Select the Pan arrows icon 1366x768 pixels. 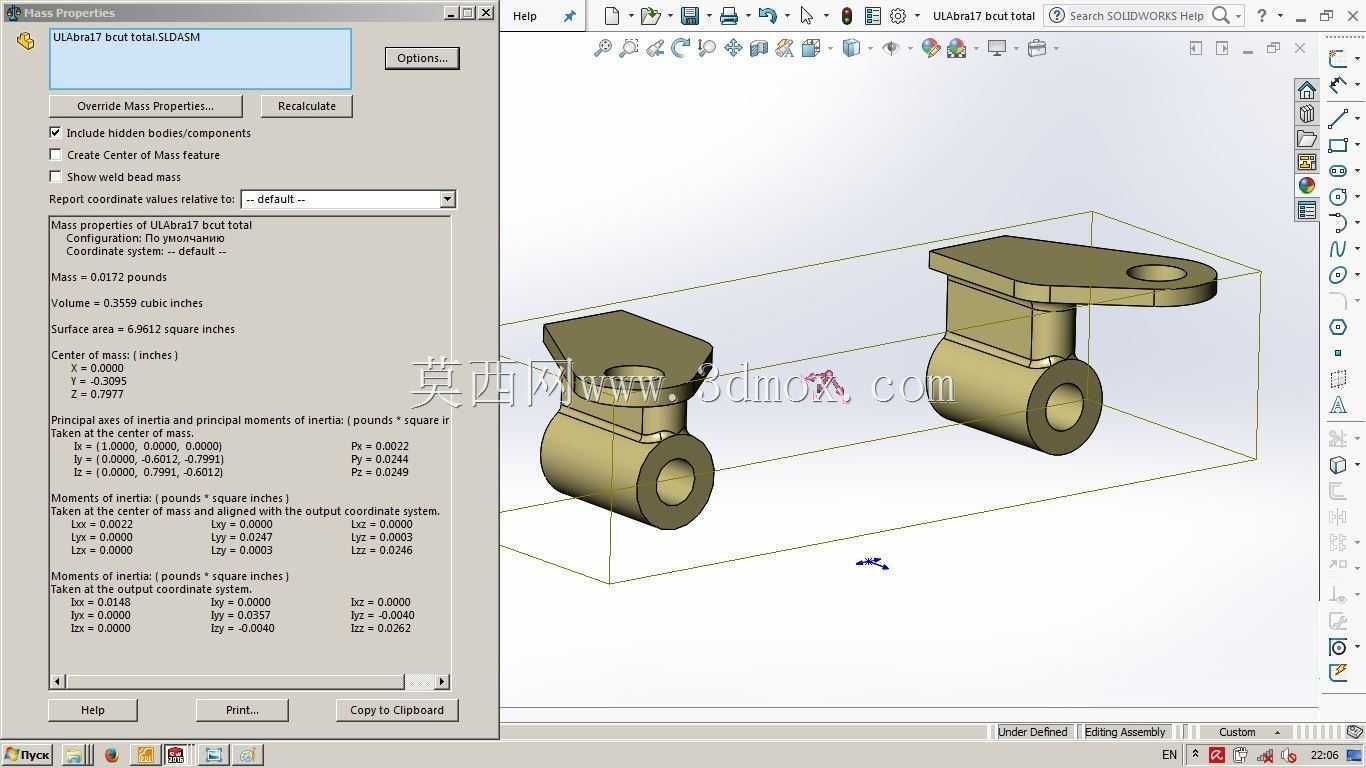click(x=733, y=48)
